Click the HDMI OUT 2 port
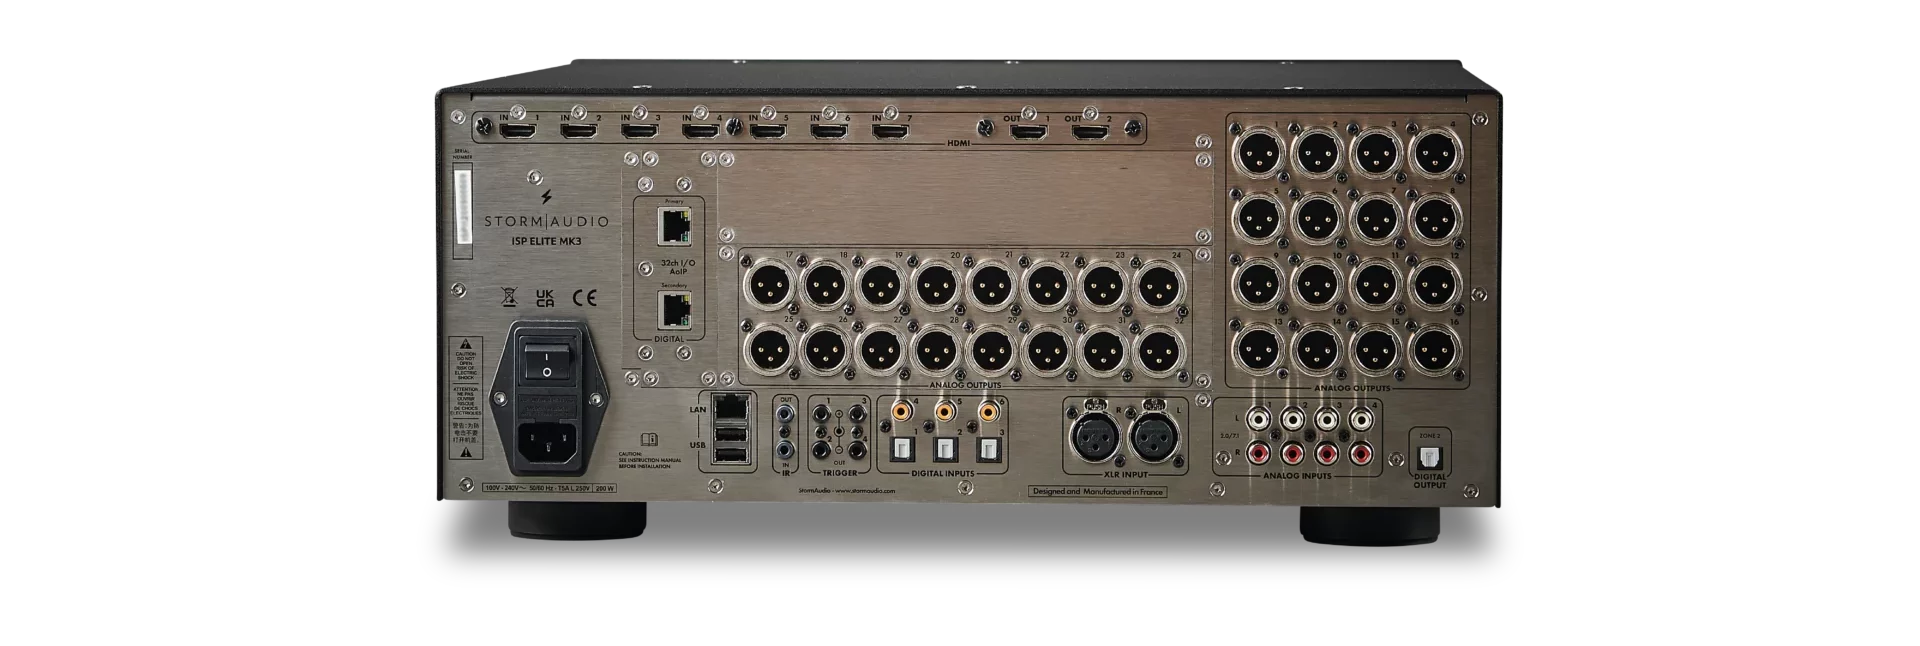Screen dimensions: 1920x646 pyautogui.click(x=1092, y=130)
